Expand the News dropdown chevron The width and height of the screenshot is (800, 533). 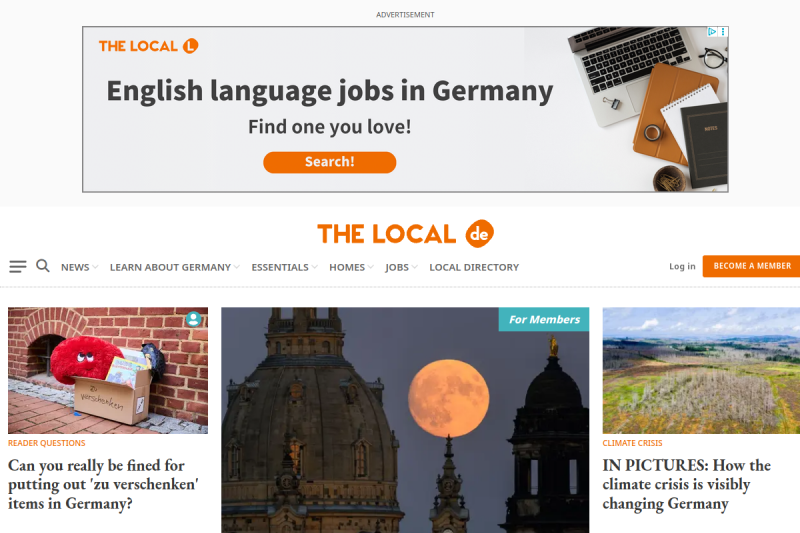(x=95, y=267)
